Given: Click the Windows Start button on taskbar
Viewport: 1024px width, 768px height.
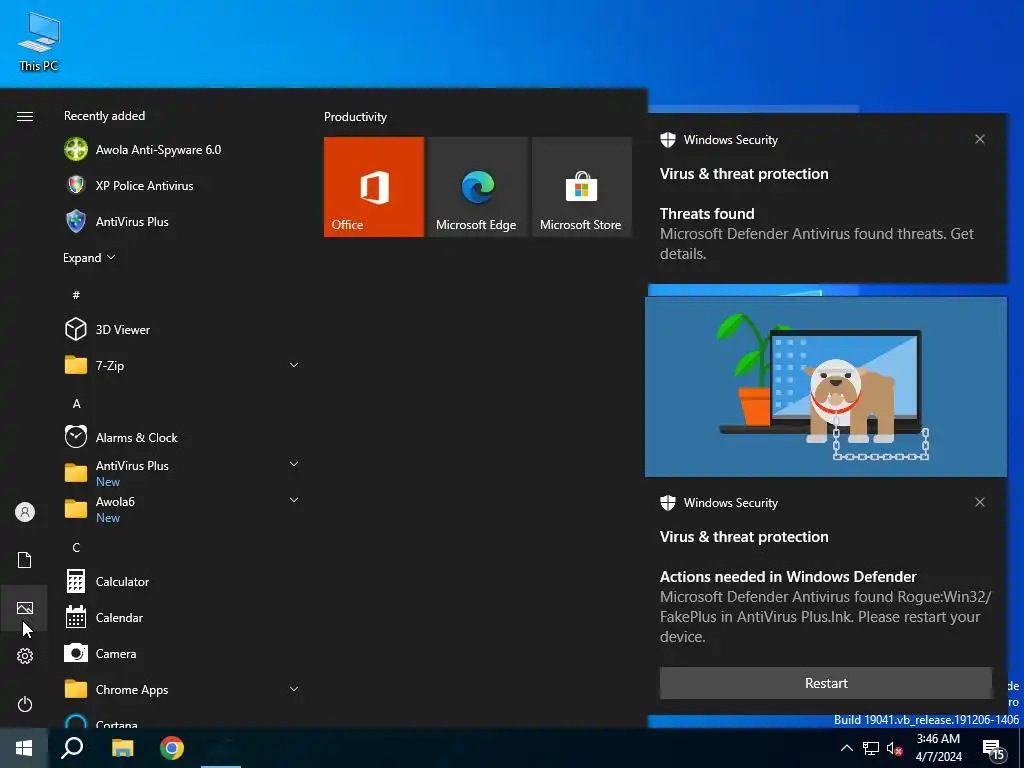Looking at the screenshot, I should pos(24,748).
